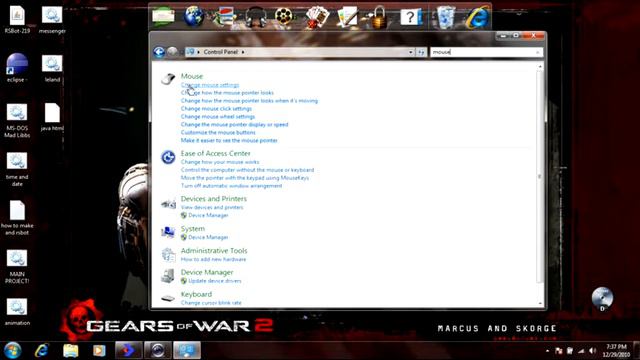
Task: Open the Administrative Tools heading
Action: click(x=214, y=251)
